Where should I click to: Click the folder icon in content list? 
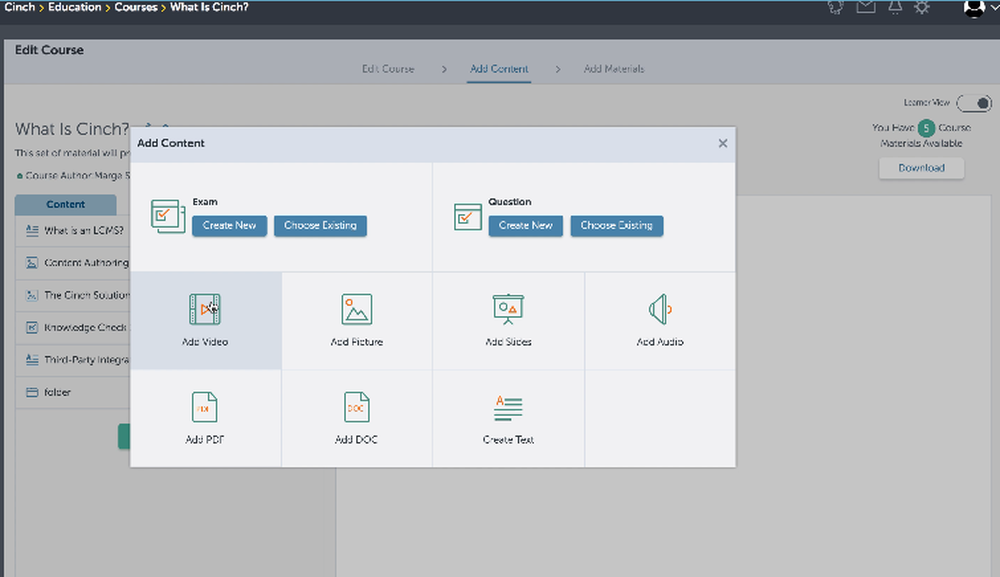pos(32,393)
